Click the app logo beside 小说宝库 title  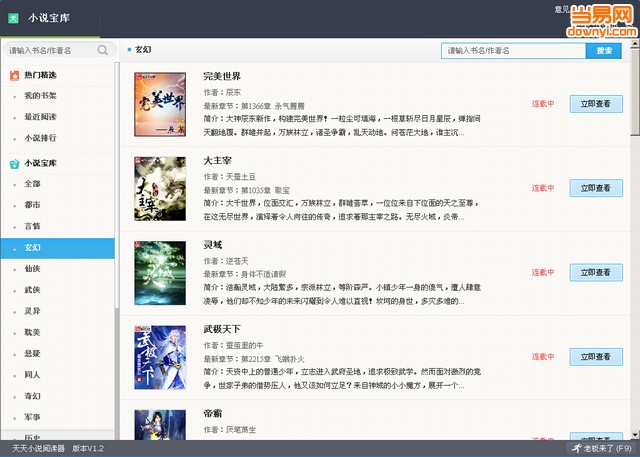tap(15, 17)
